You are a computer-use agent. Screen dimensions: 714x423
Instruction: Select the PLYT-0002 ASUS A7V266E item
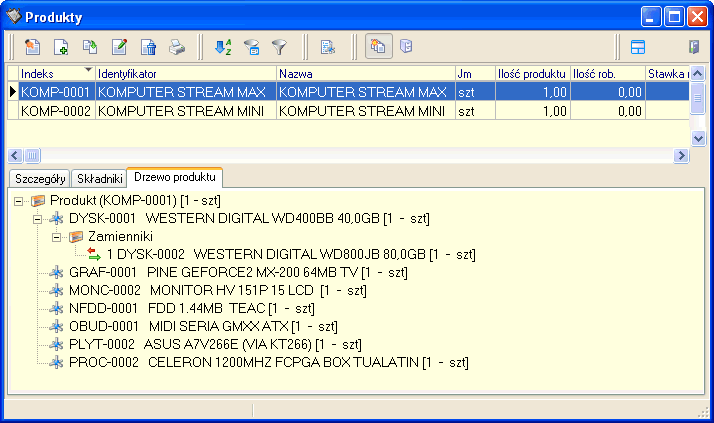point(215,344)
